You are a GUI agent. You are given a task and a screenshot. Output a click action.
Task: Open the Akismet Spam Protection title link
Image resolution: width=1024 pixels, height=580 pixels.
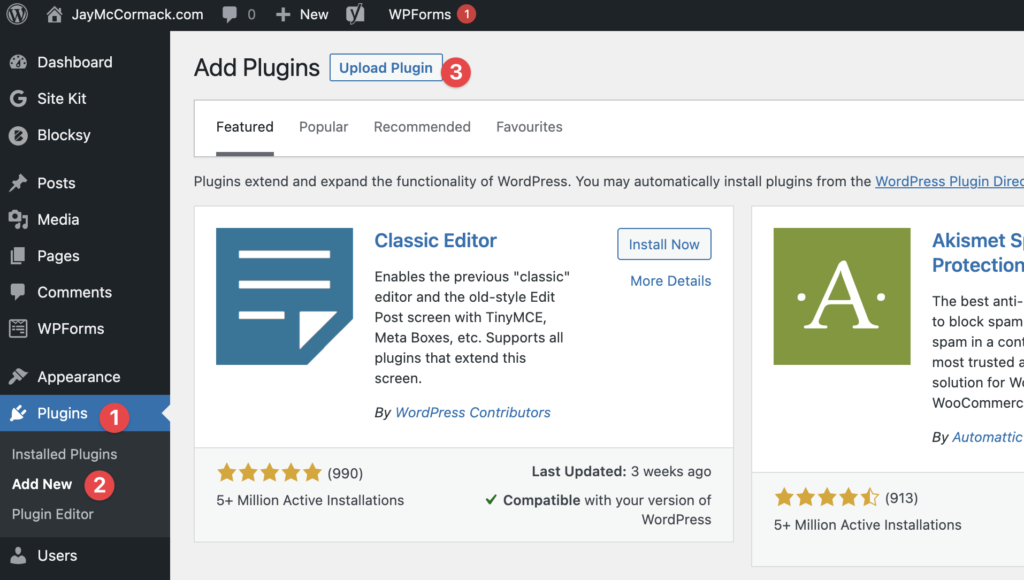coord(978,253)
